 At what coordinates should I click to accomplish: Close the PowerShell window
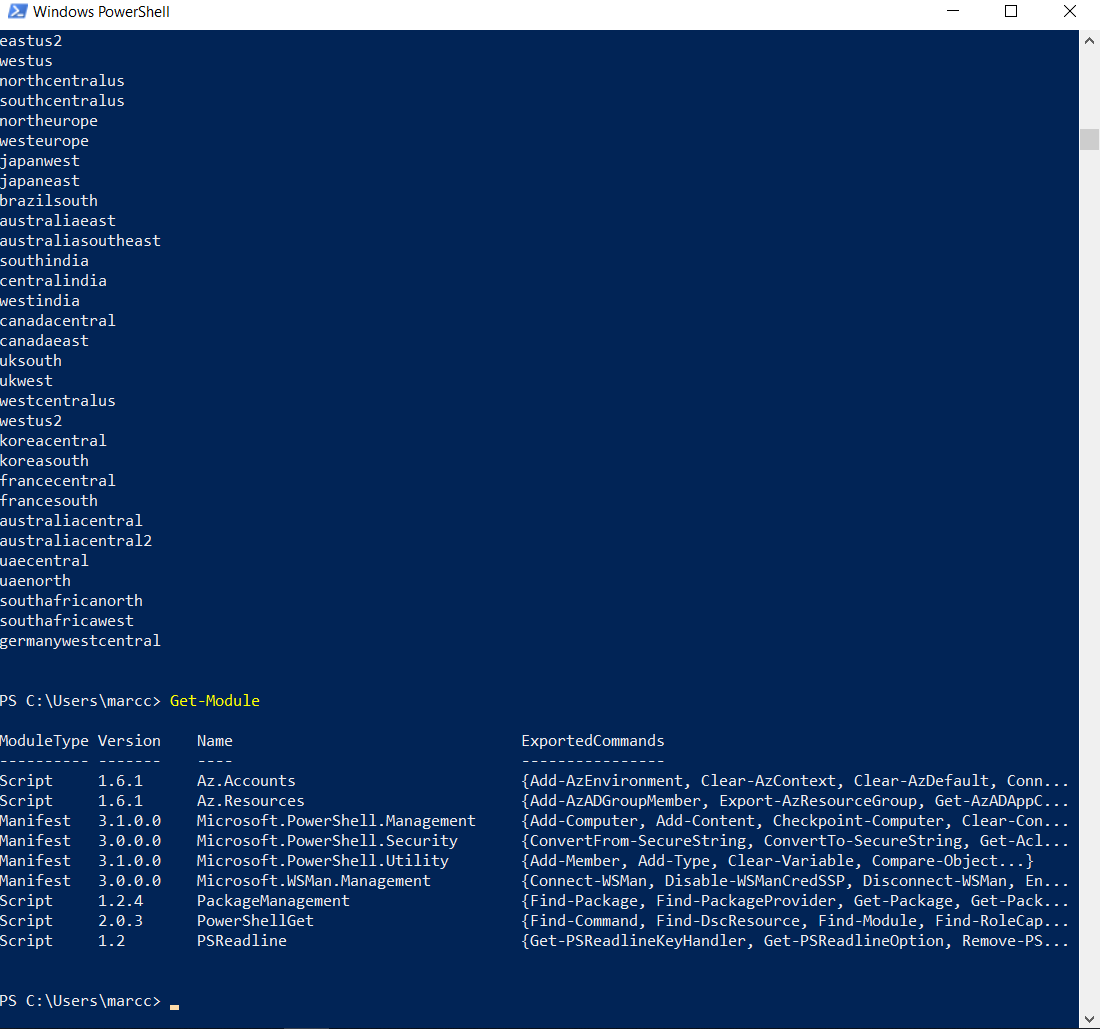[x=1069, y=11]
